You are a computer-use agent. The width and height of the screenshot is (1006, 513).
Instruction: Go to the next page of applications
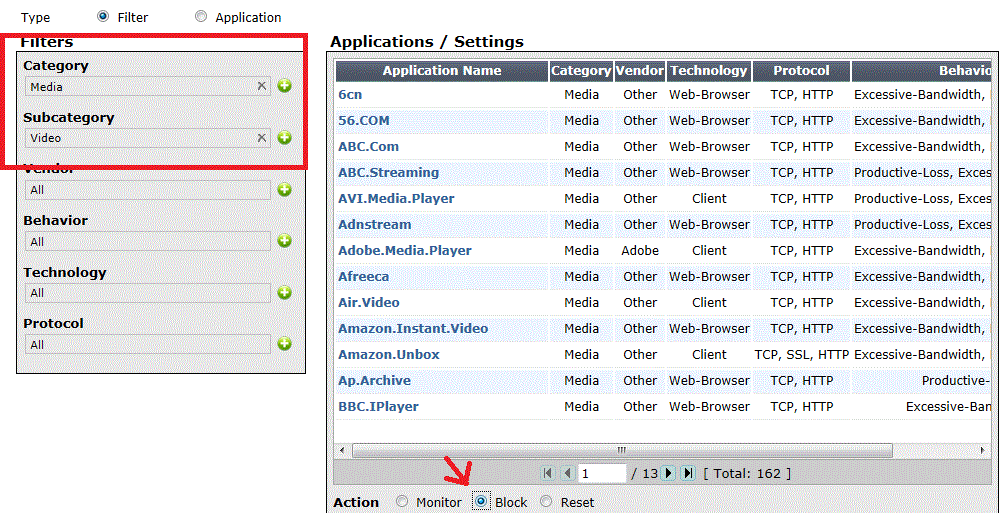pos(668,473)
